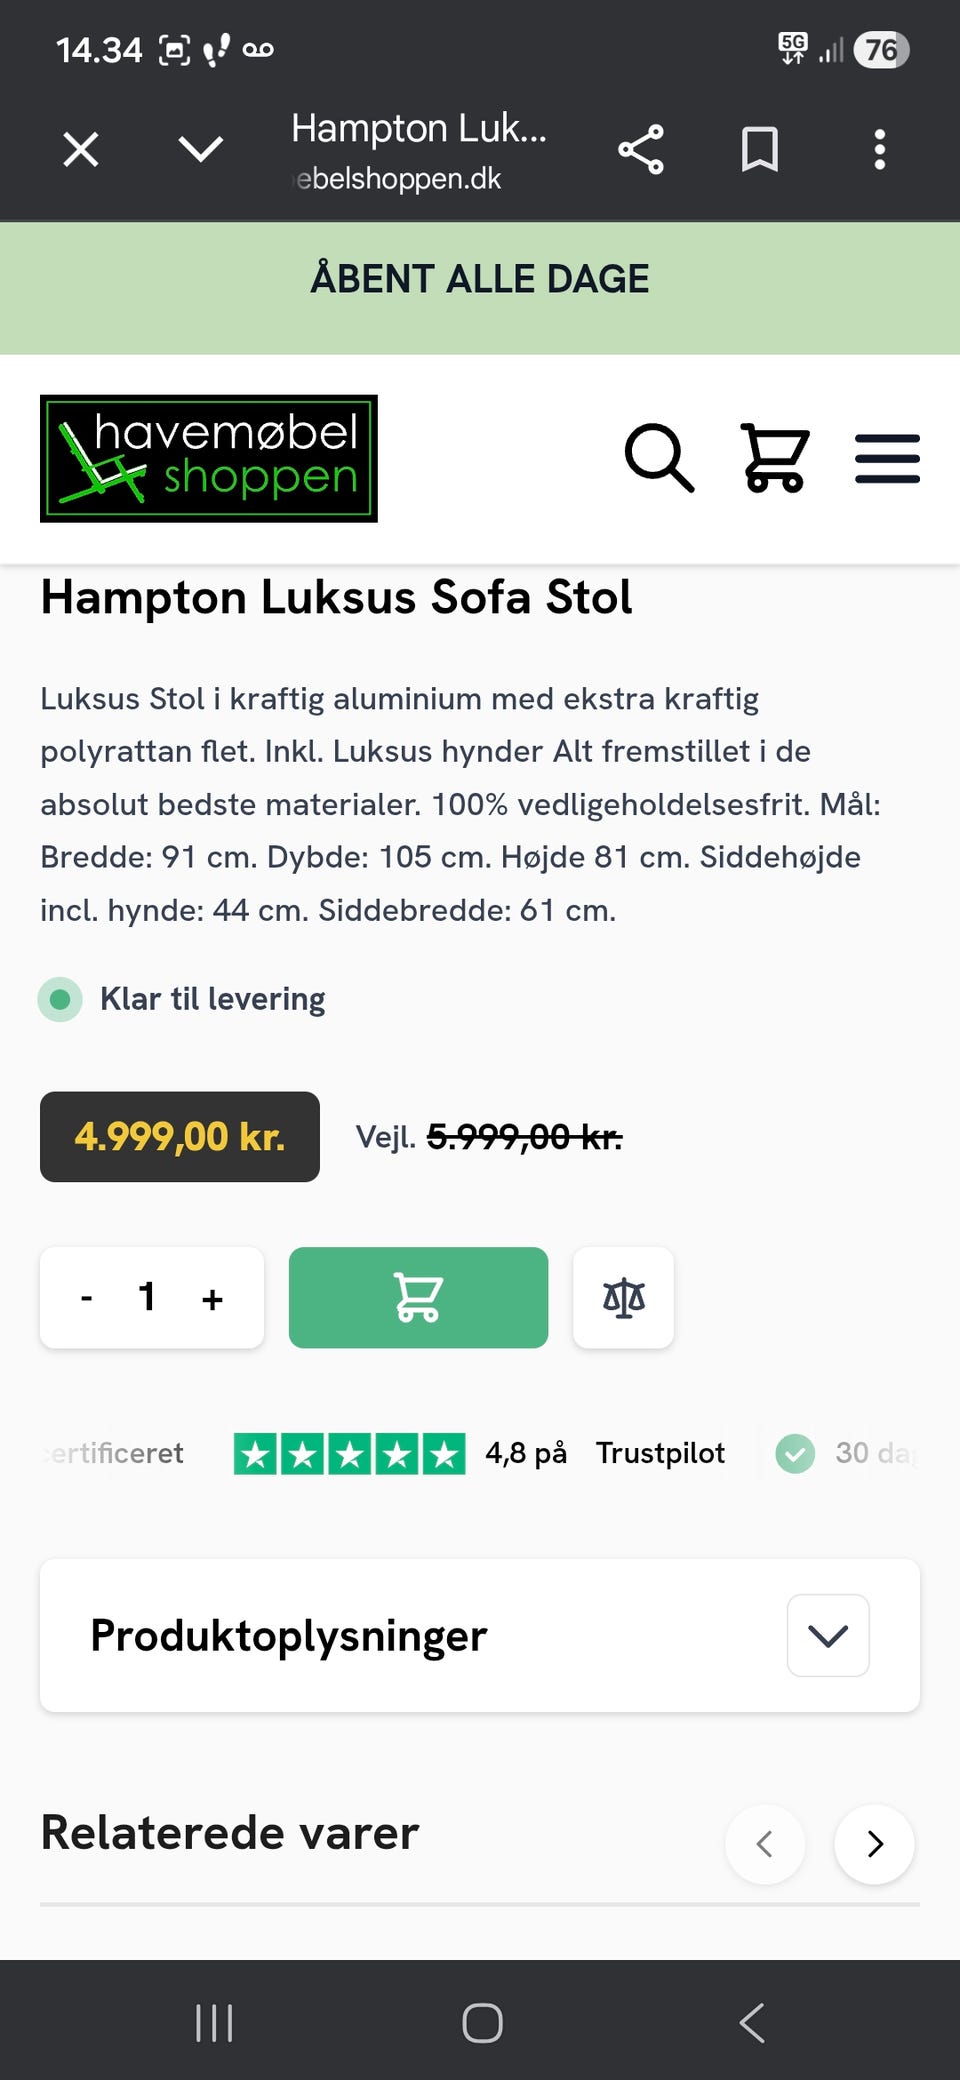Show previous related products with left arrow
This screenshot has width=960, height=2080.
coord(765,1844)
